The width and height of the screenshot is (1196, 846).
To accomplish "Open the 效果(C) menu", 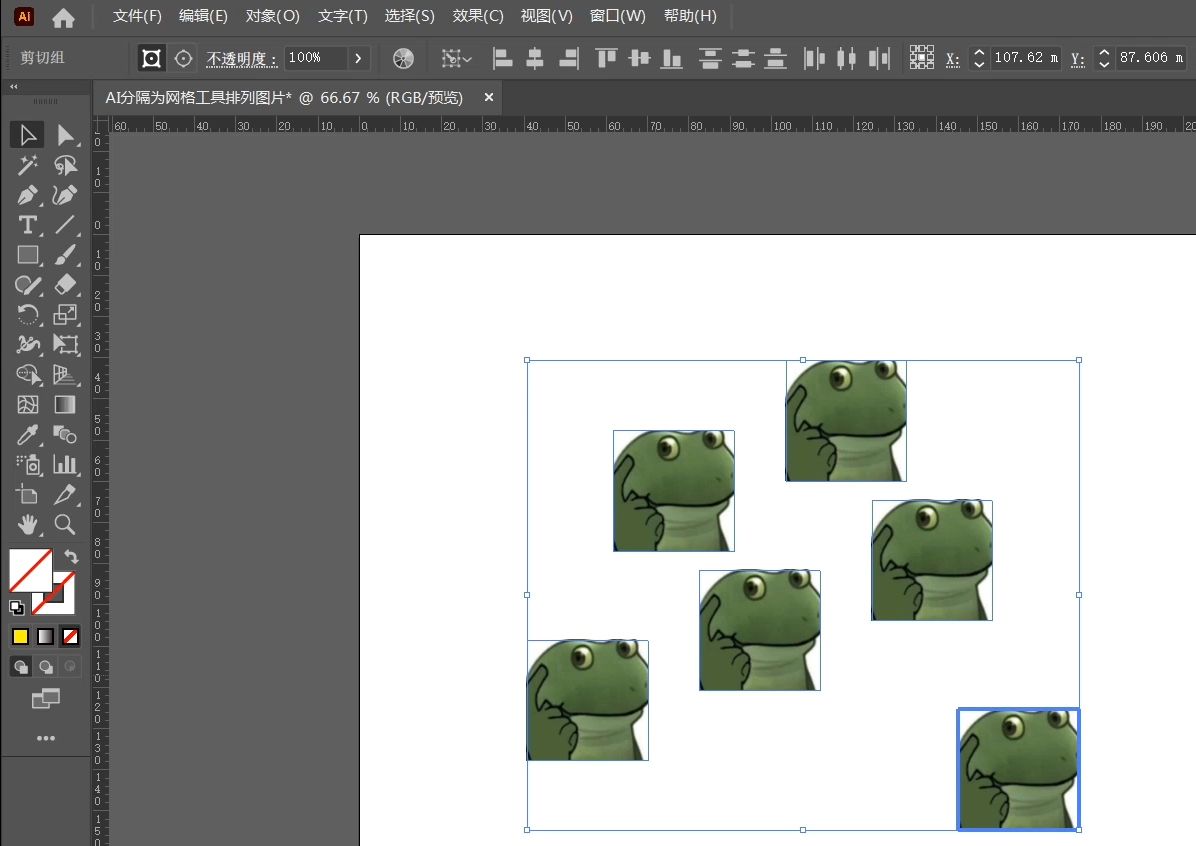I will 478,16.
